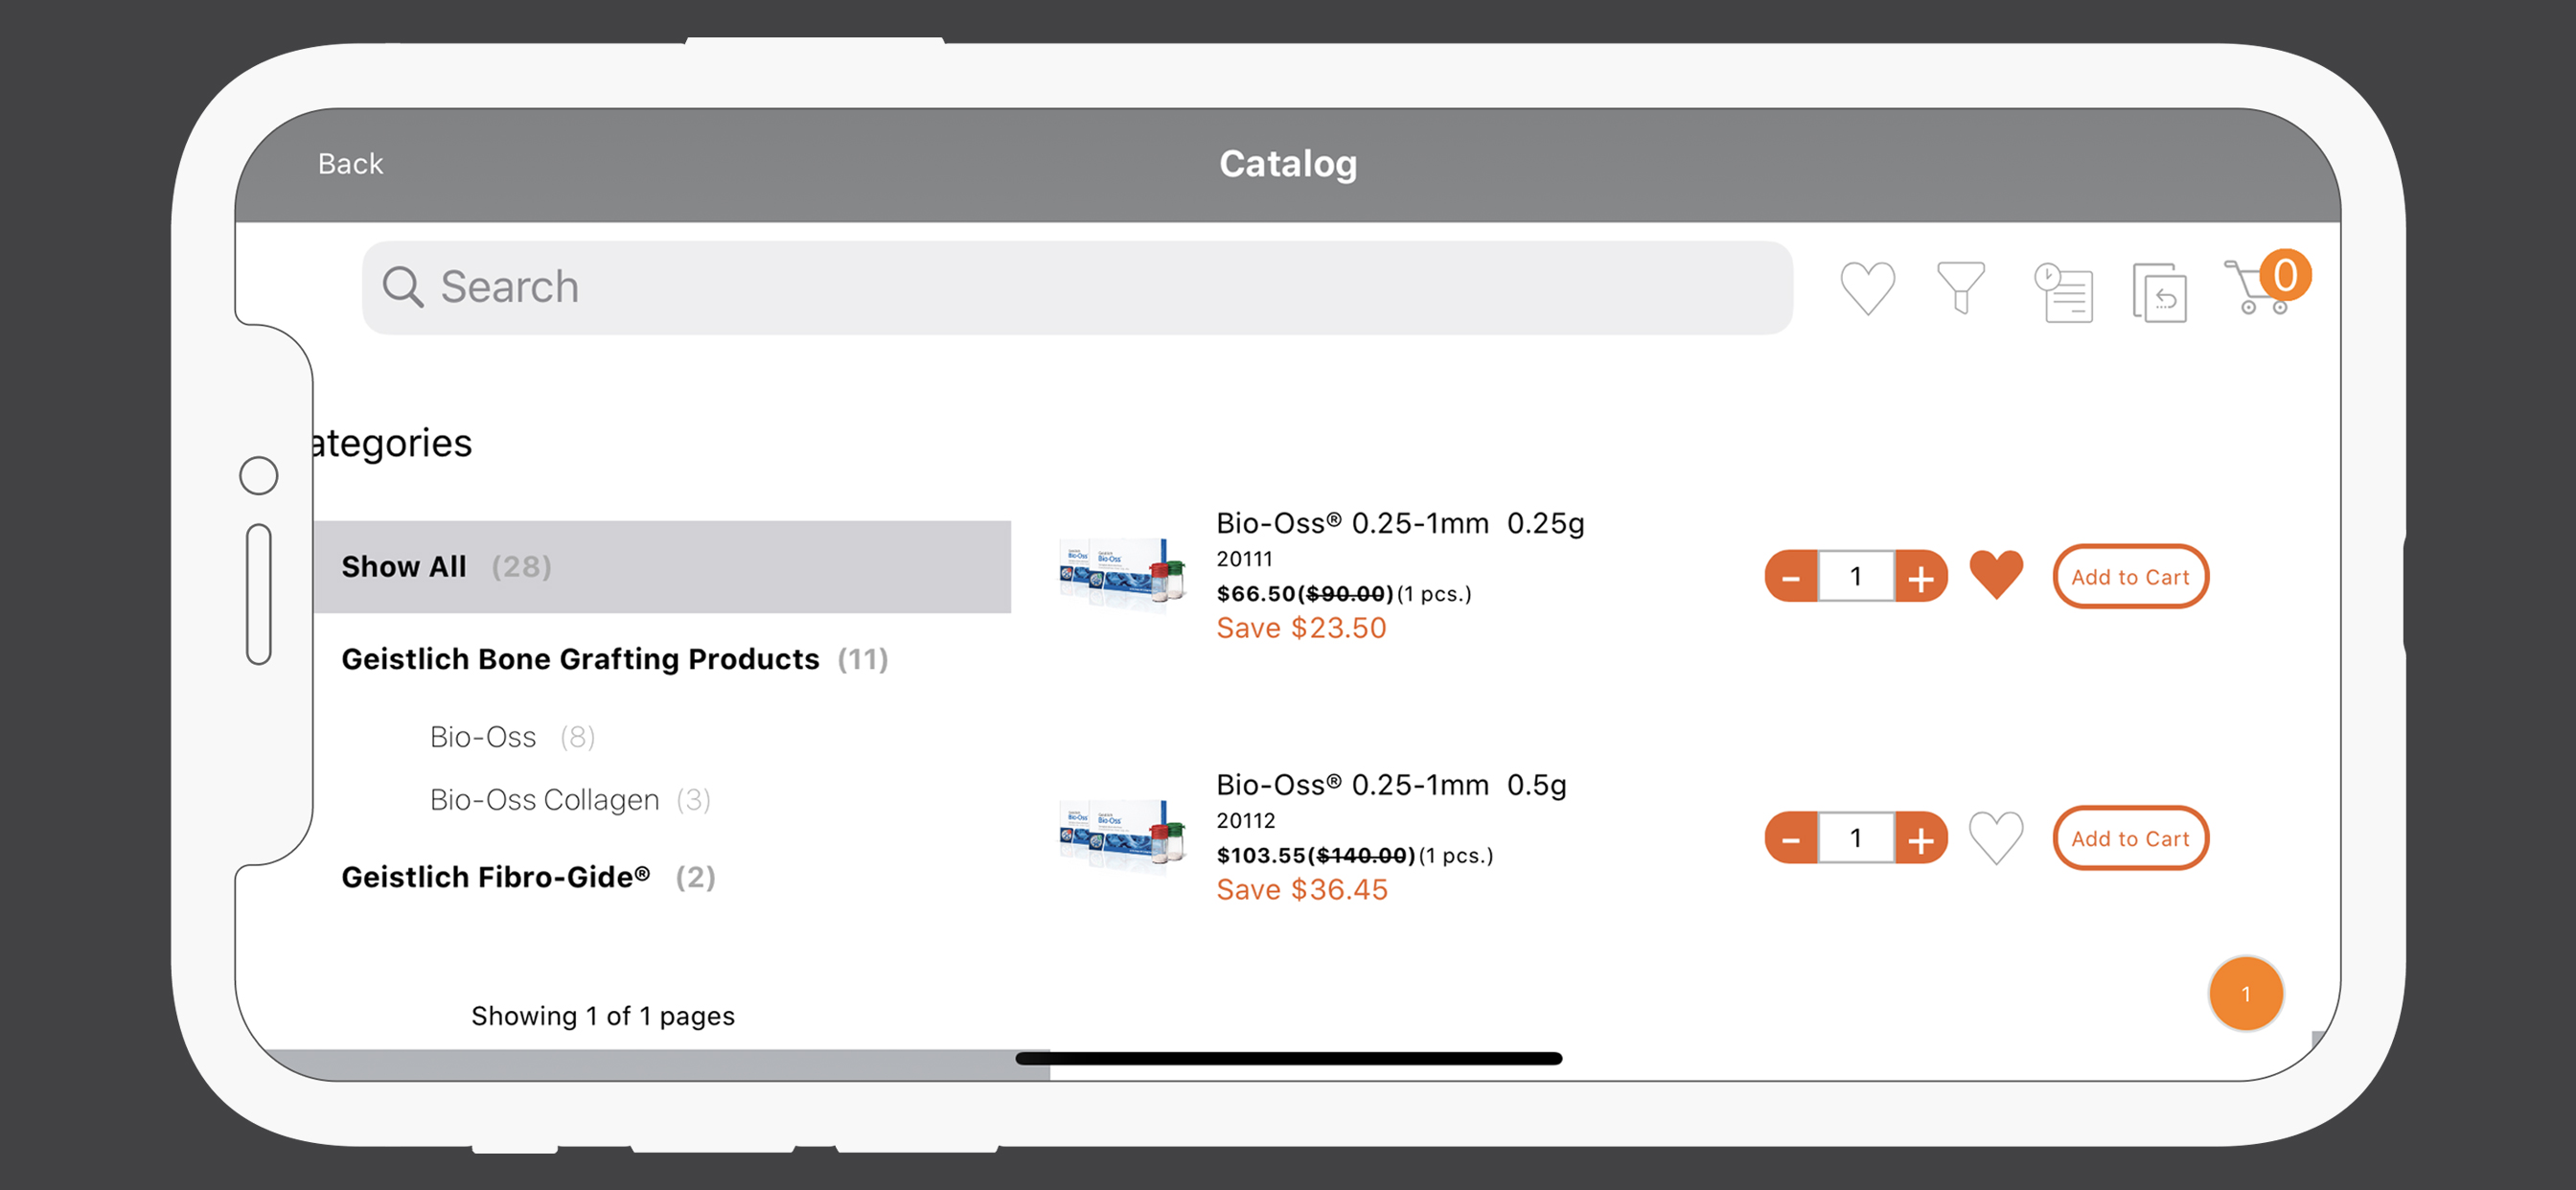Click the search magnifier icon

click(403, 287)
